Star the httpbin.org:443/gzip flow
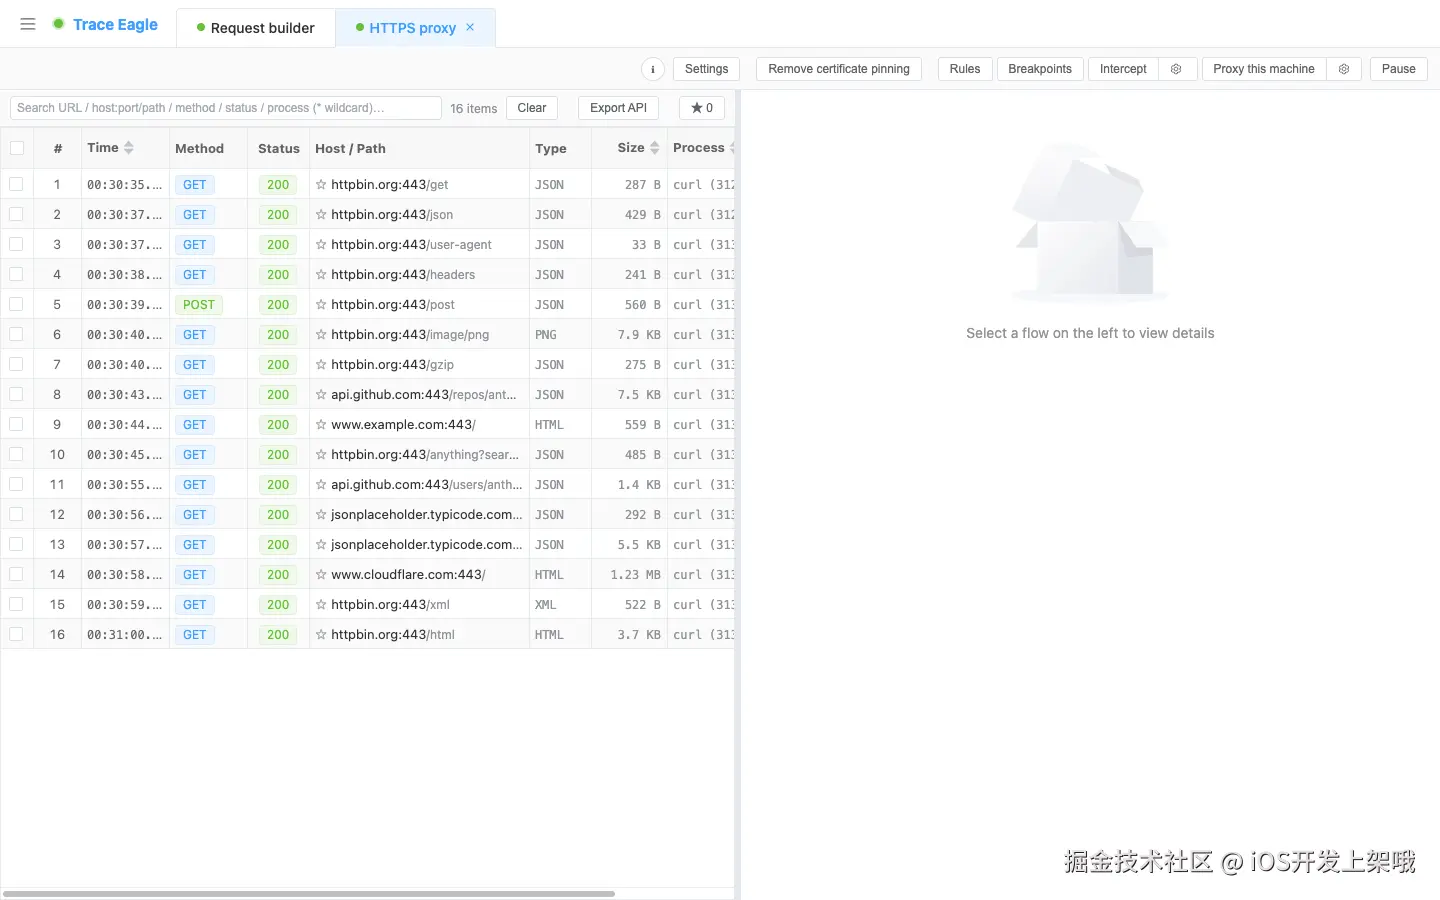The width and height of the screenshot is (1440, 900). [321, 364]
